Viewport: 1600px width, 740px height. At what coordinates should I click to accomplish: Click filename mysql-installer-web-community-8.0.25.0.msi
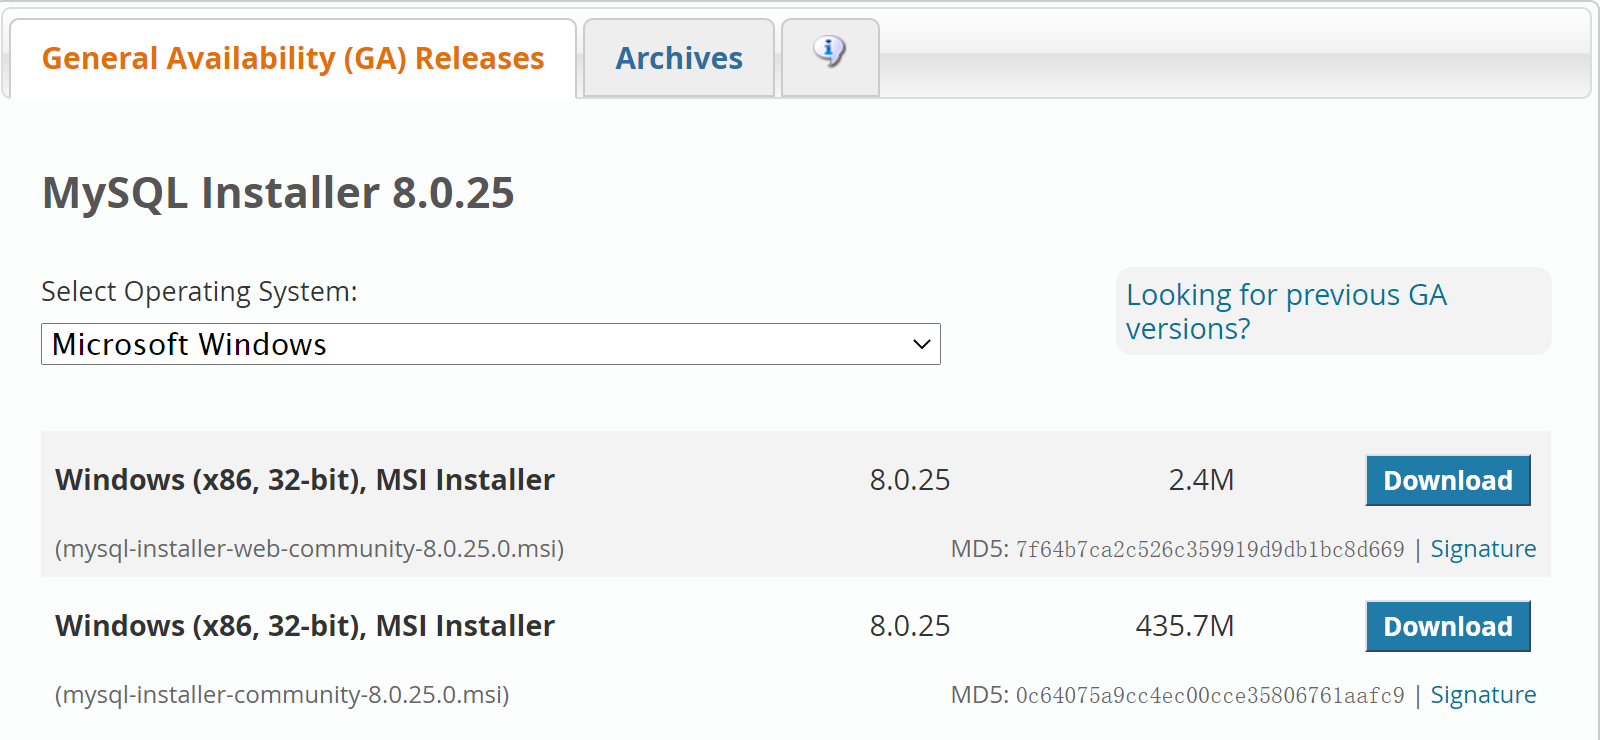coord(309,549)
